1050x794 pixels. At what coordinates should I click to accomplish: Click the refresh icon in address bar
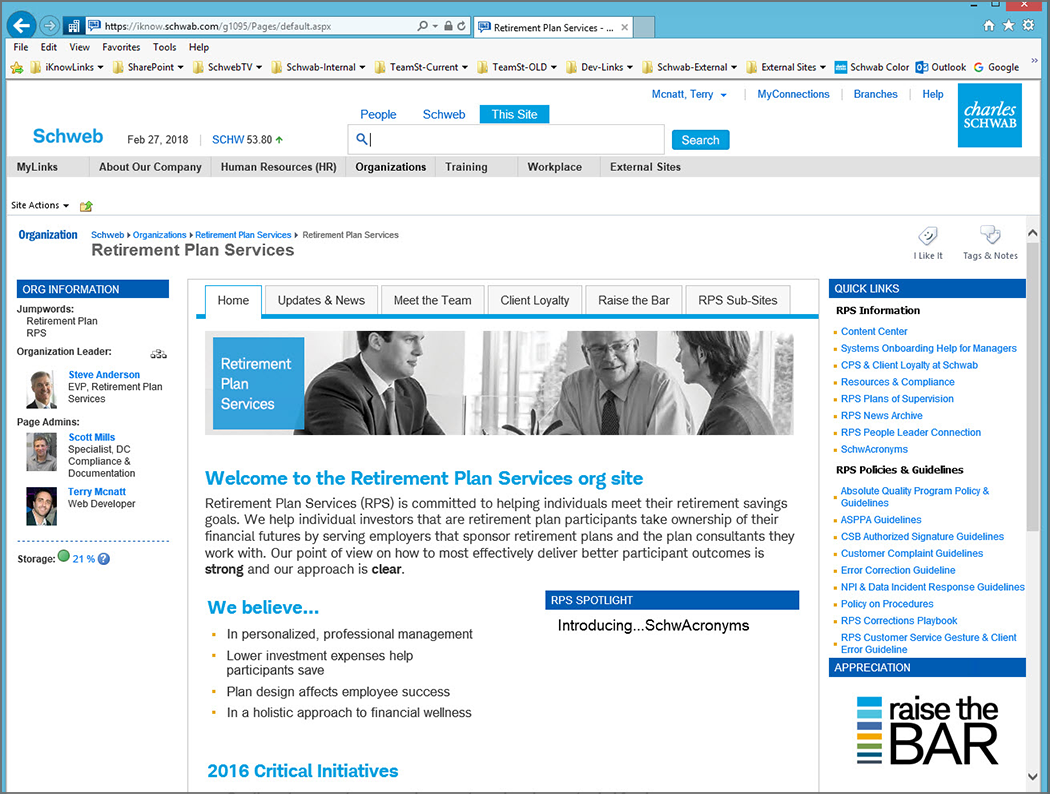click(x=461, y=26)
